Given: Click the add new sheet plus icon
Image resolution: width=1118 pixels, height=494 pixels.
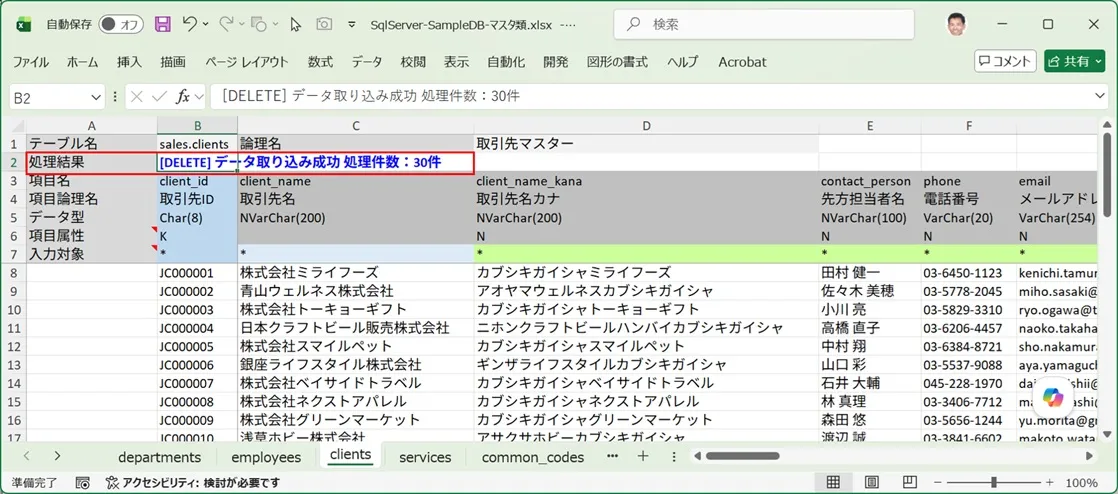Looking at the screenshot, I should point(643,456).
